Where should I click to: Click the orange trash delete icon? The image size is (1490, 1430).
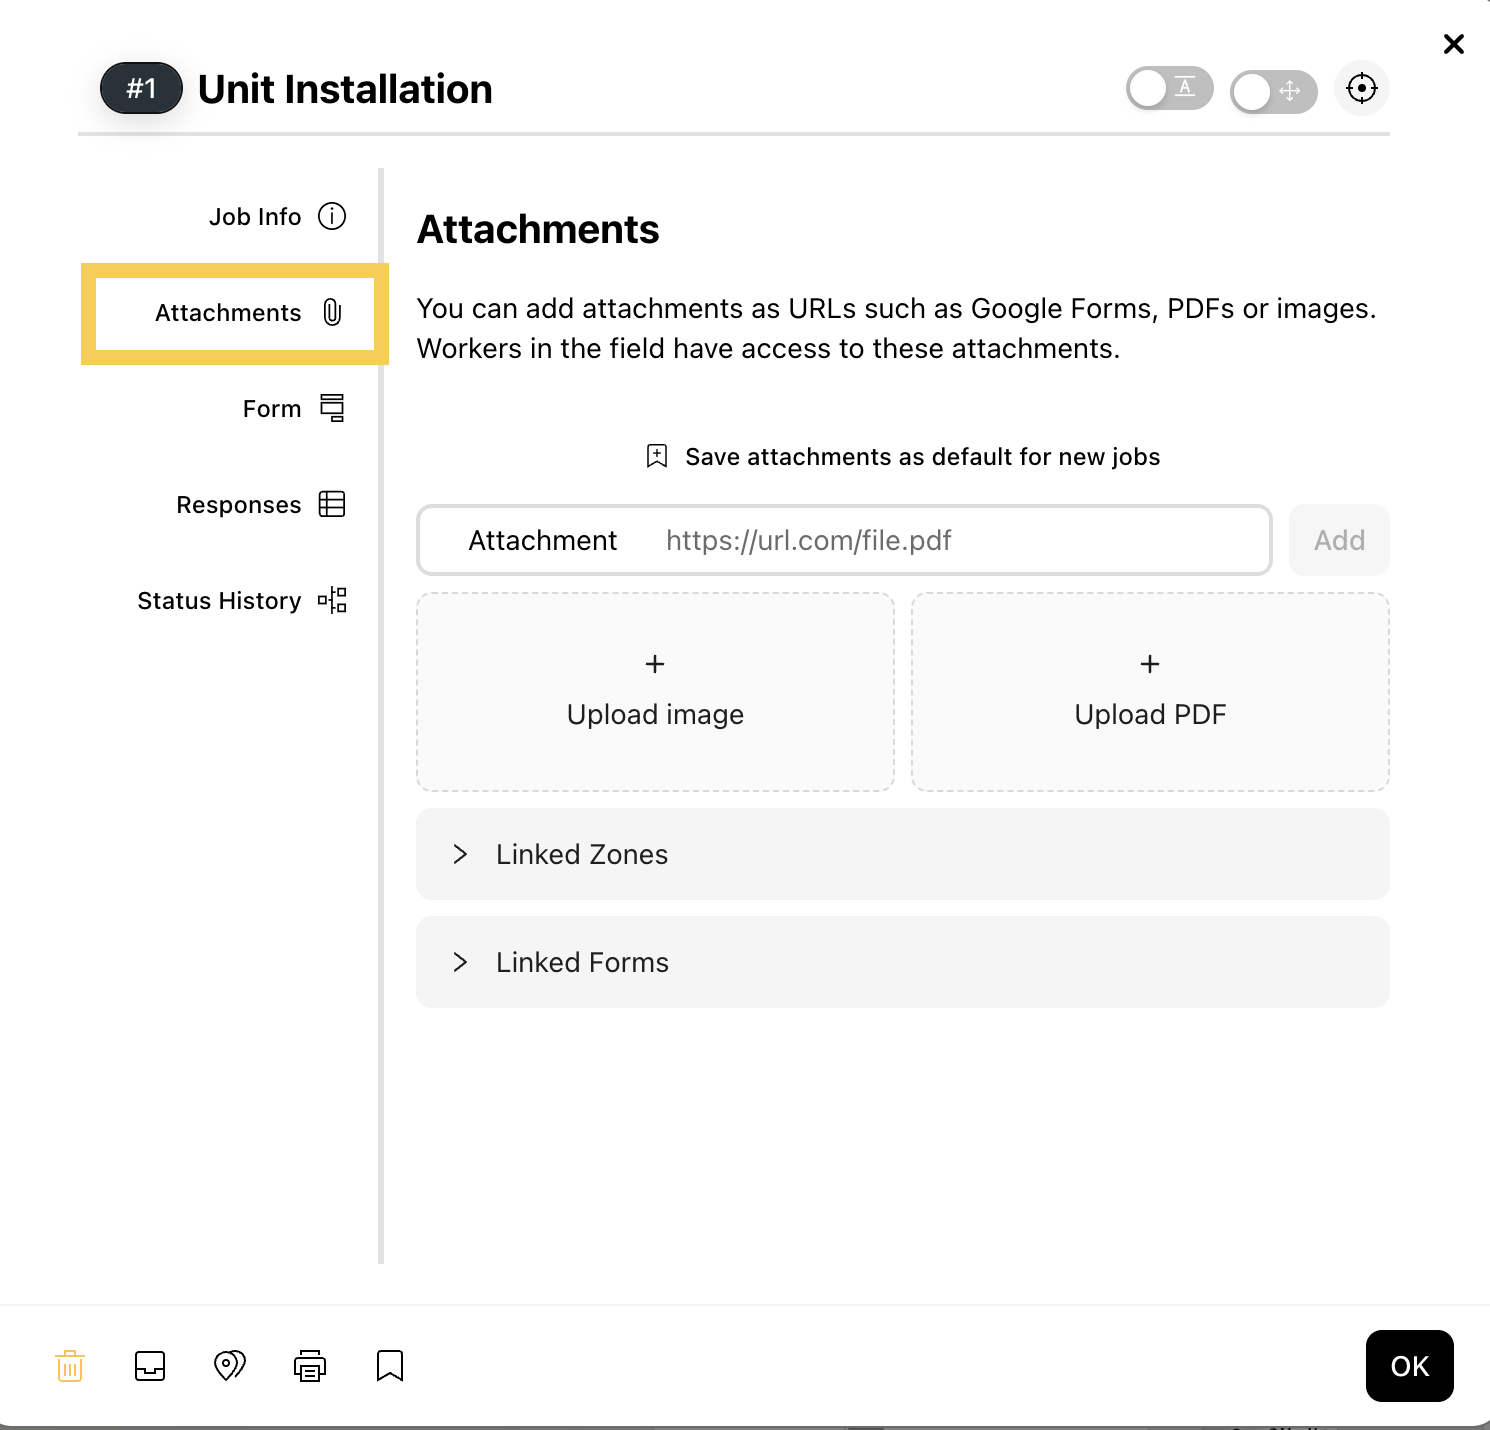coord(70,1366)
